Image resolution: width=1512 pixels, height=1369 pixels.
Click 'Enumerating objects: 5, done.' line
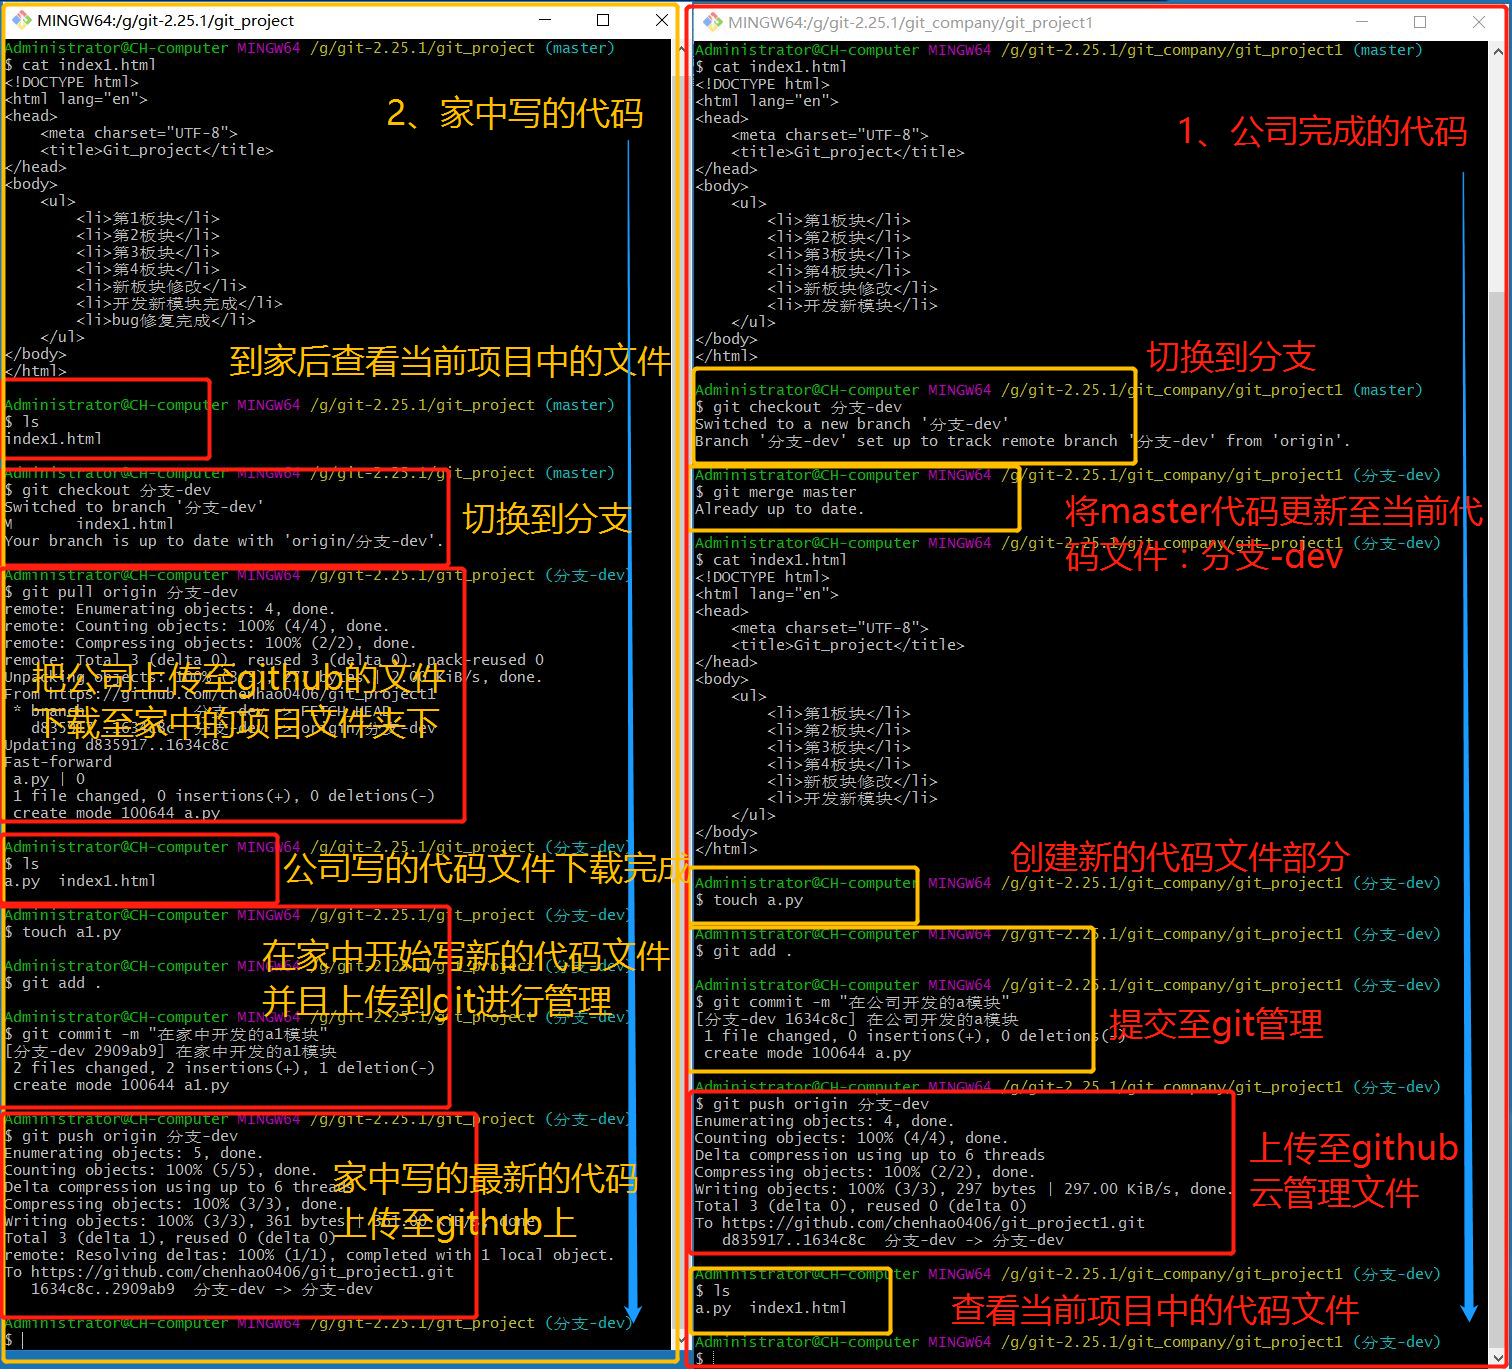tap(134, 1153)
